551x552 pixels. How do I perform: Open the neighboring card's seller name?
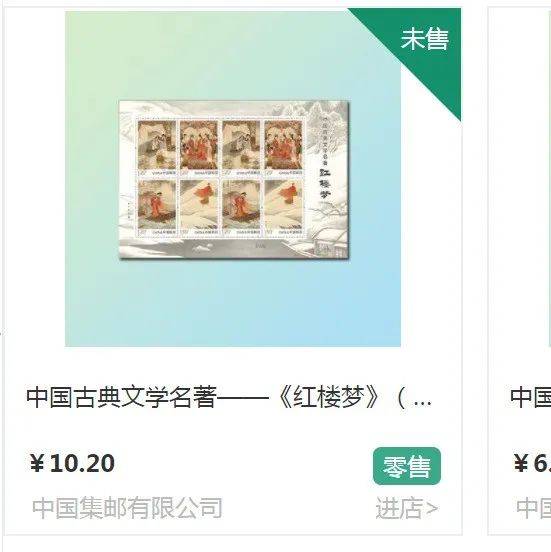point(533,508)
